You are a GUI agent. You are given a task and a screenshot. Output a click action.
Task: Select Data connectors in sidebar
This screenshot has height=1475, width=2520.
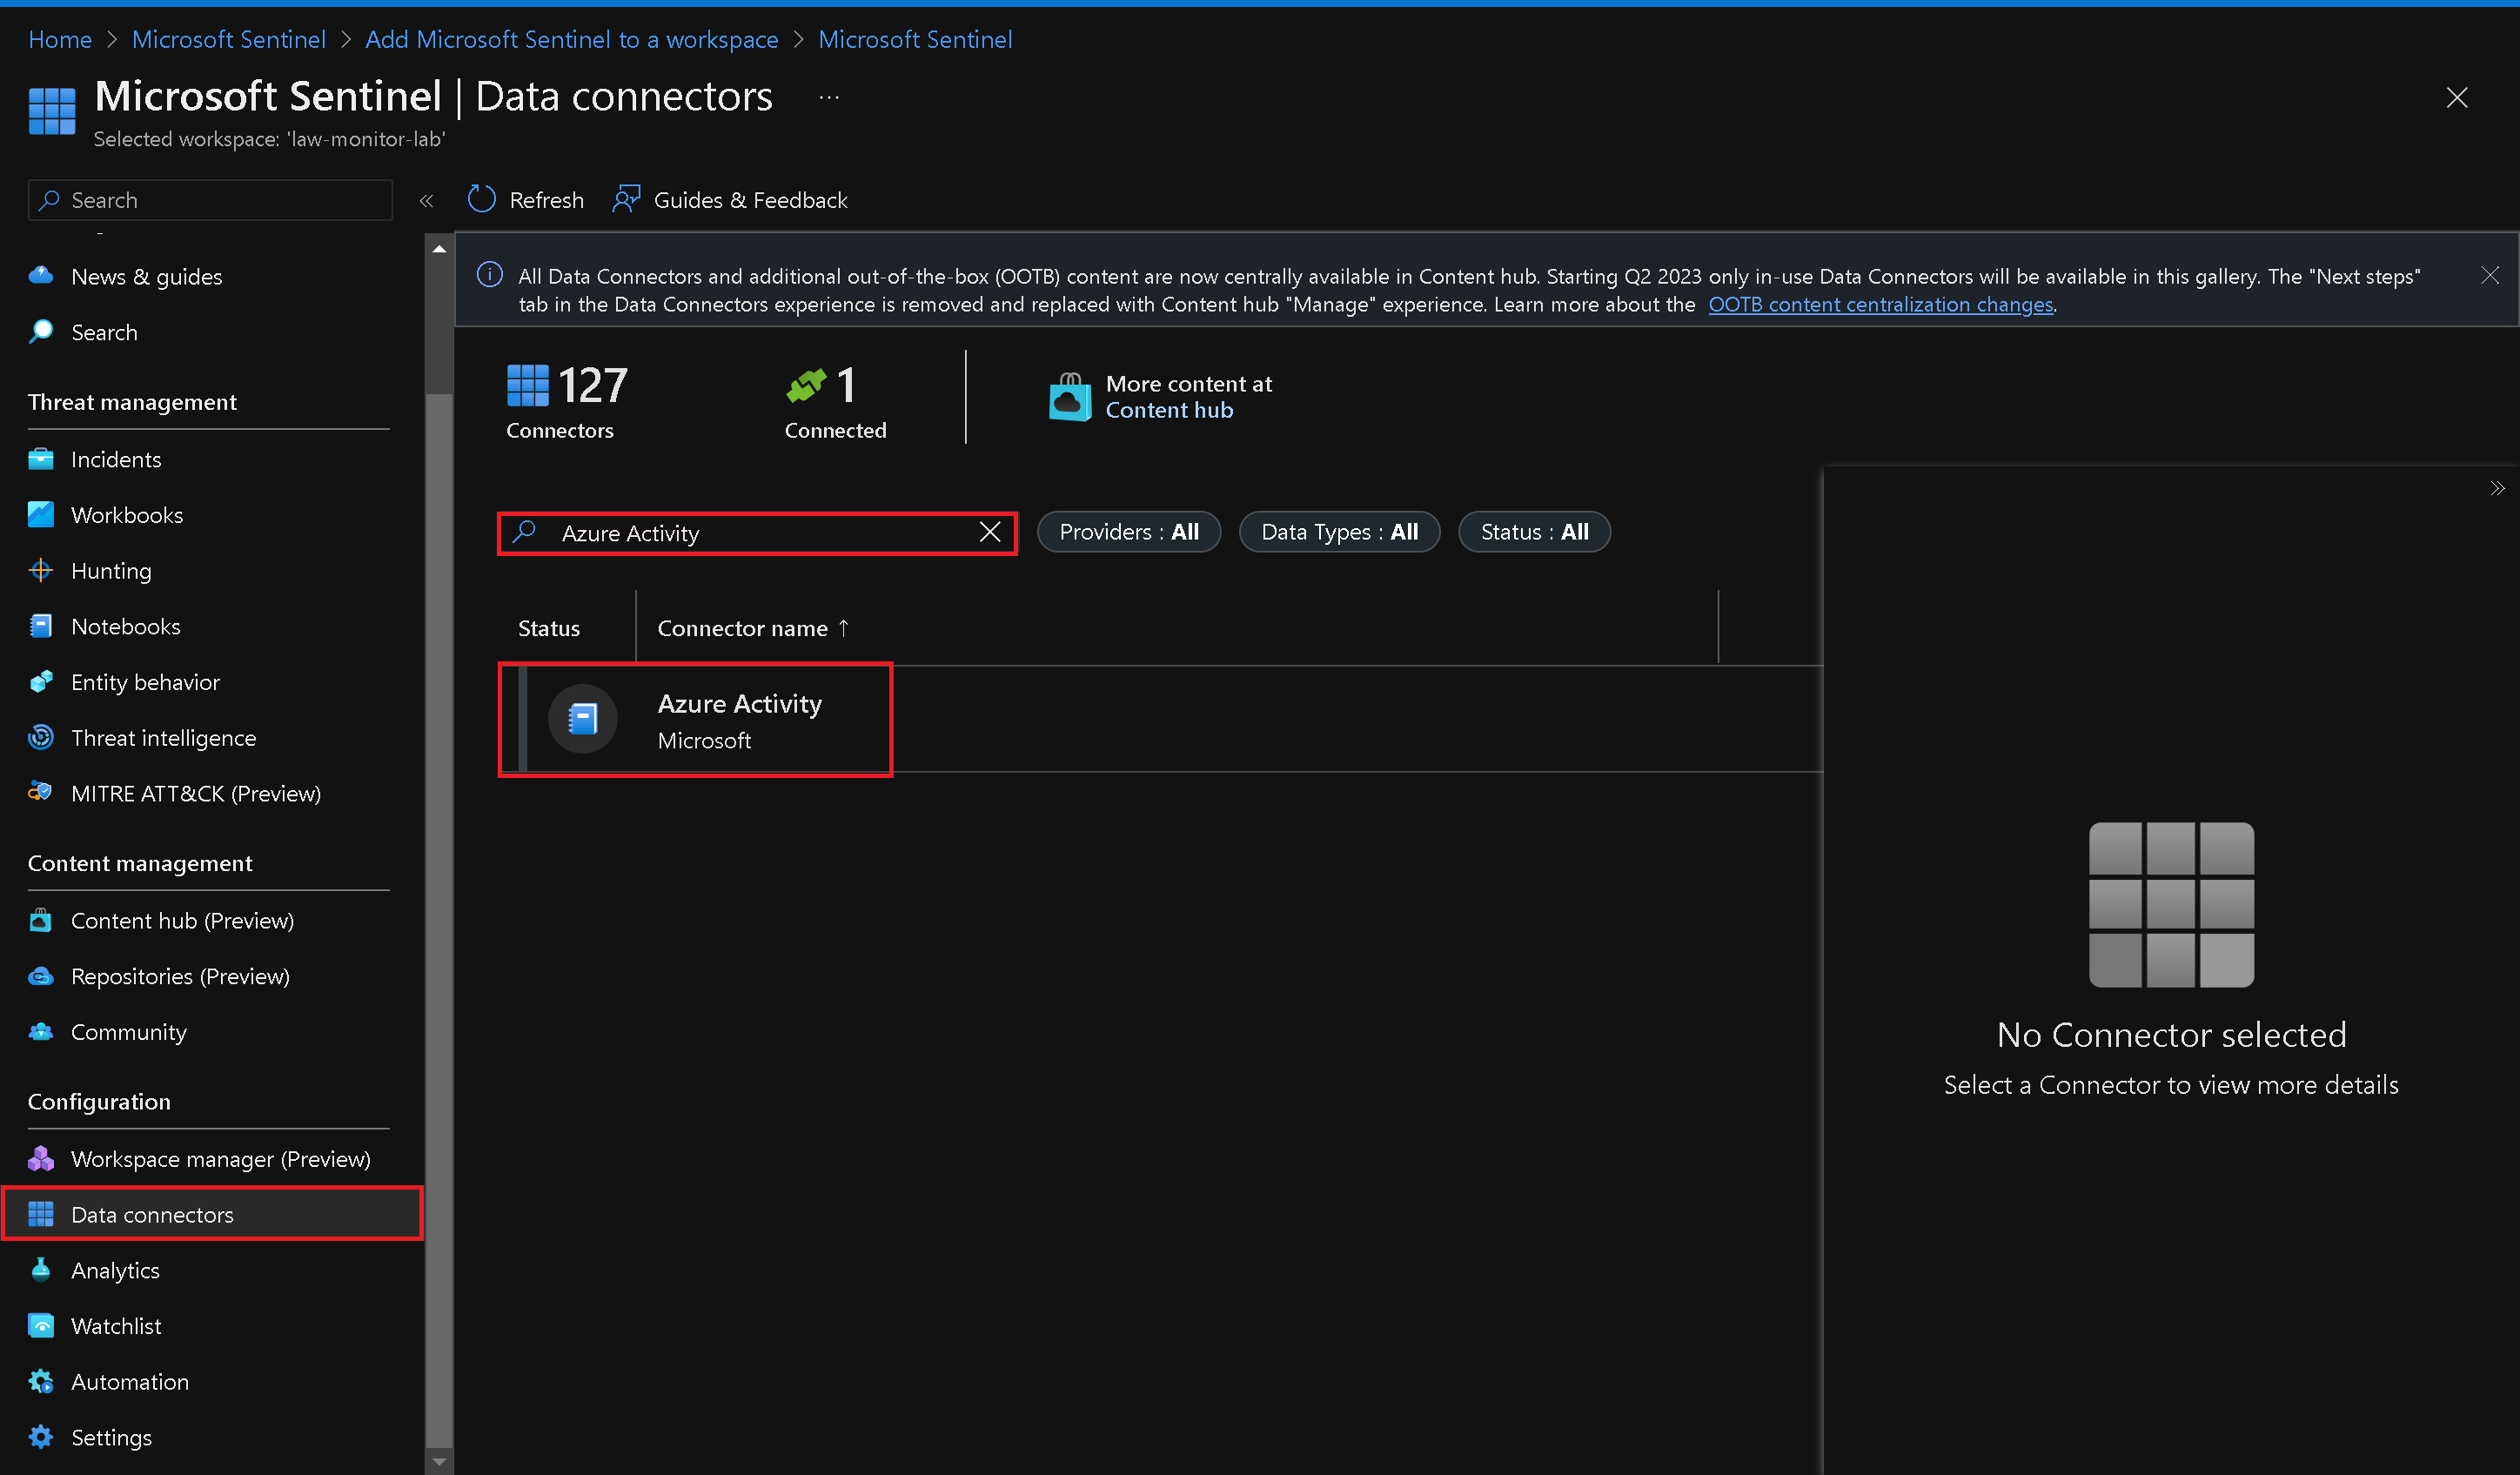tap(212, 1214)
